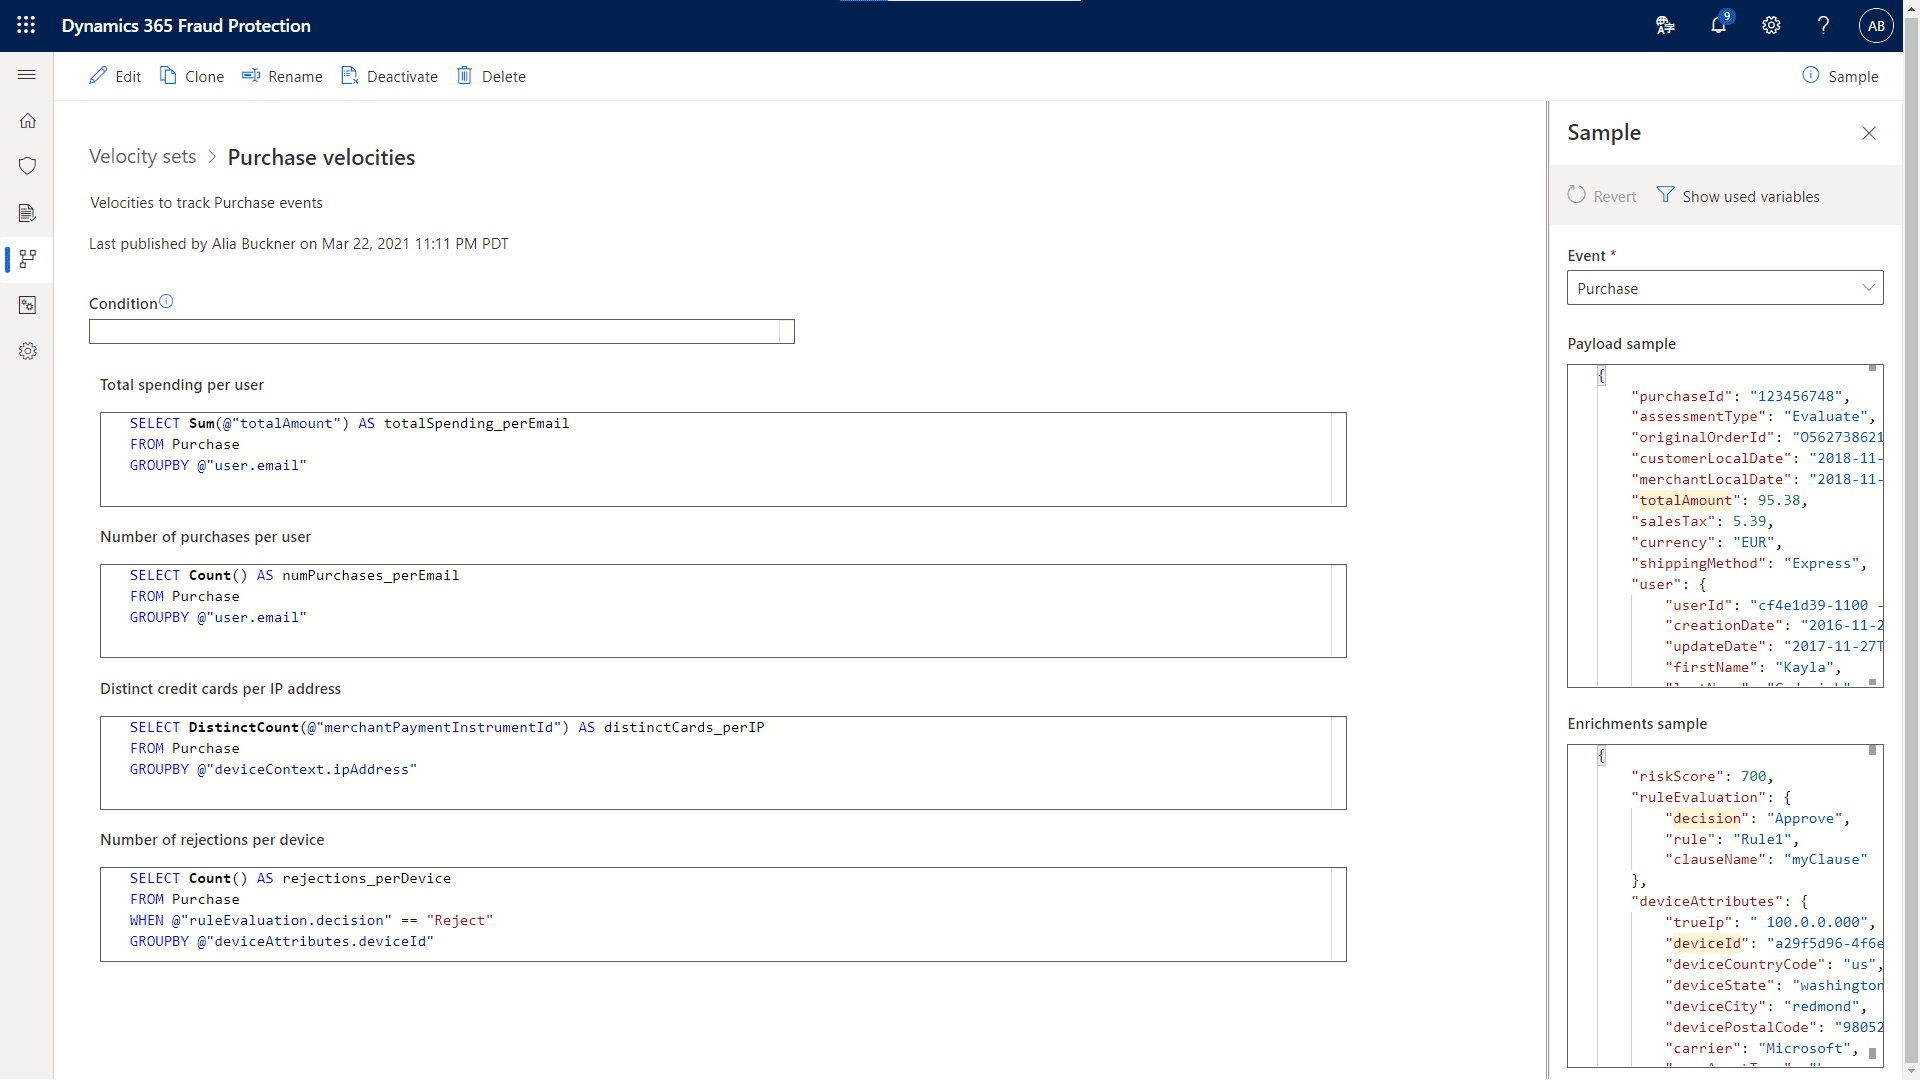Deactivate the velocity set
The height and width of the screenshot is (1080, 1920).
(x=390, y=76)
